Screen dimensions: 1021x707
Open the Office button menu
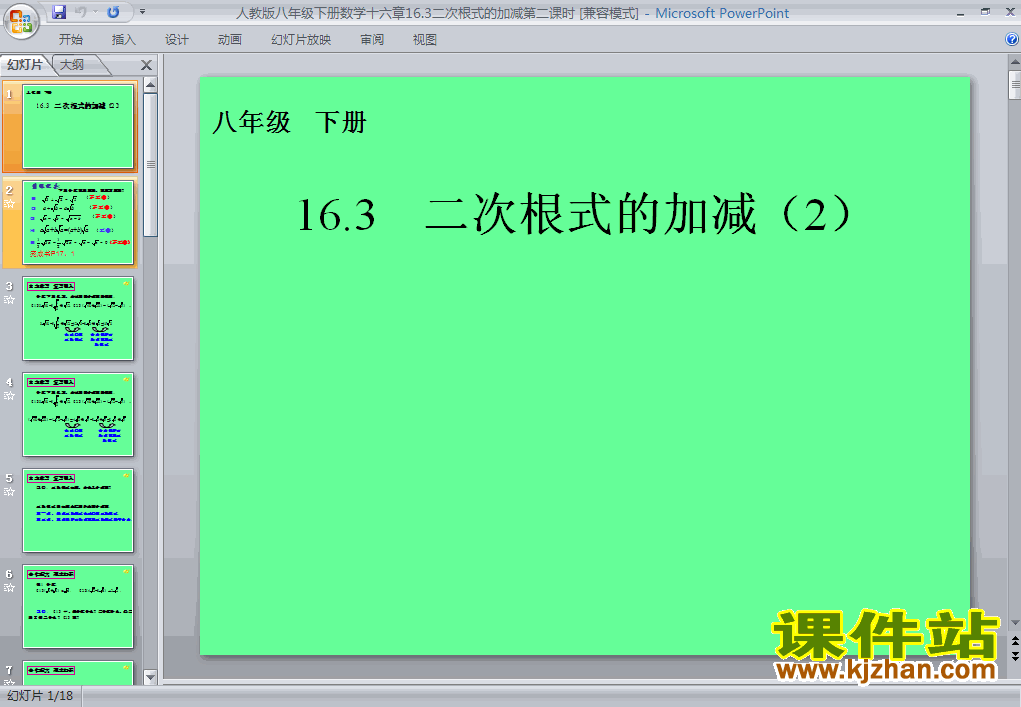21,21
